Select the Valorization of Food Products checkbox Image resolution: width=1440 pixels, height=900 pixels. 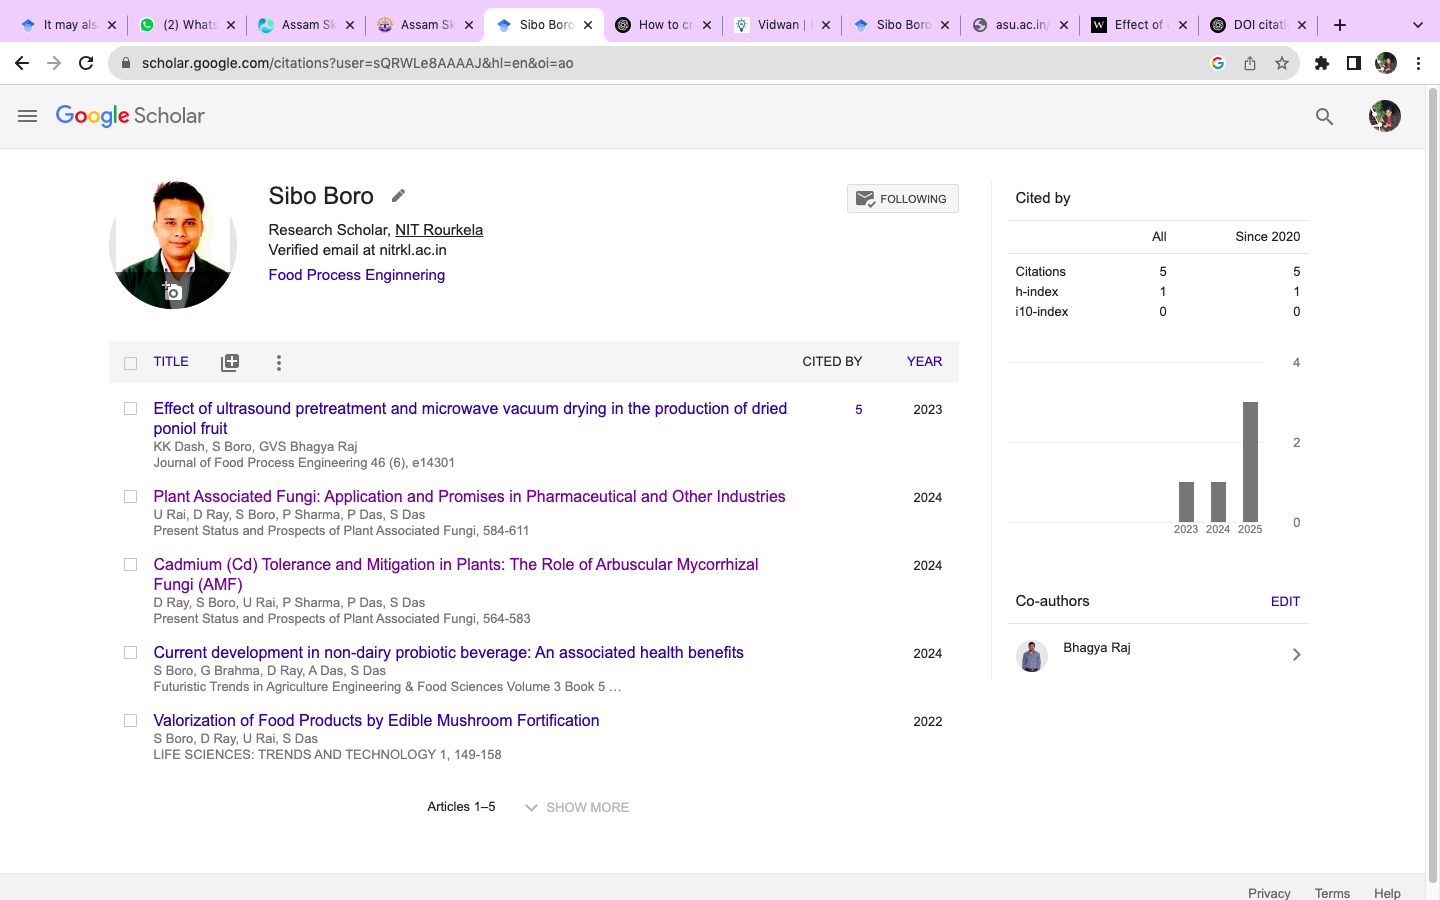[130, 721]
